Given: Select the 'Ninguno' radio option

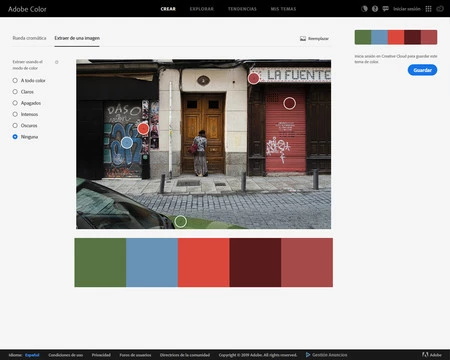Looking at the screenshot, I should coord(15,137).
